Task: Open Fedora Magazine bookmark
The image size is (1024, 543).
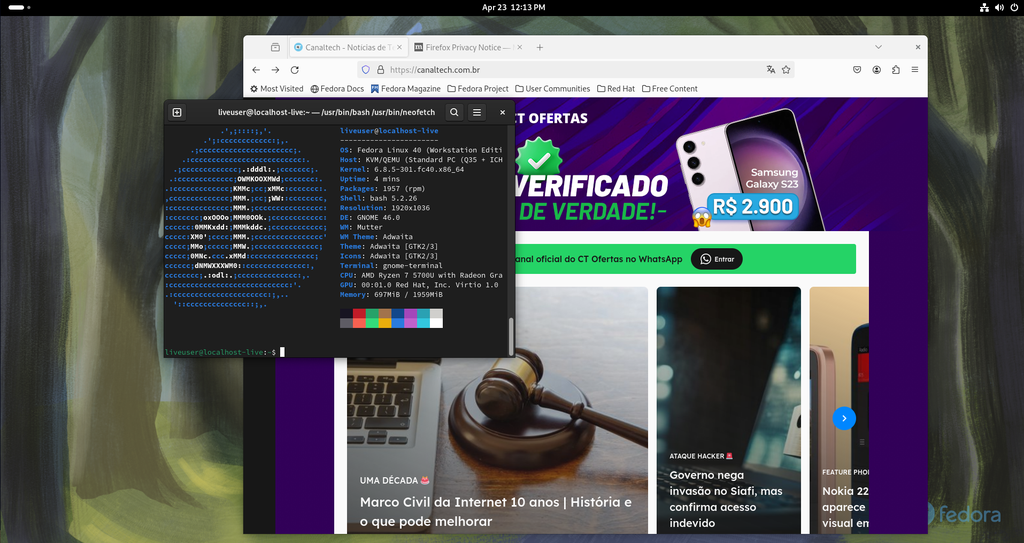Action: [x=406, y=89]
